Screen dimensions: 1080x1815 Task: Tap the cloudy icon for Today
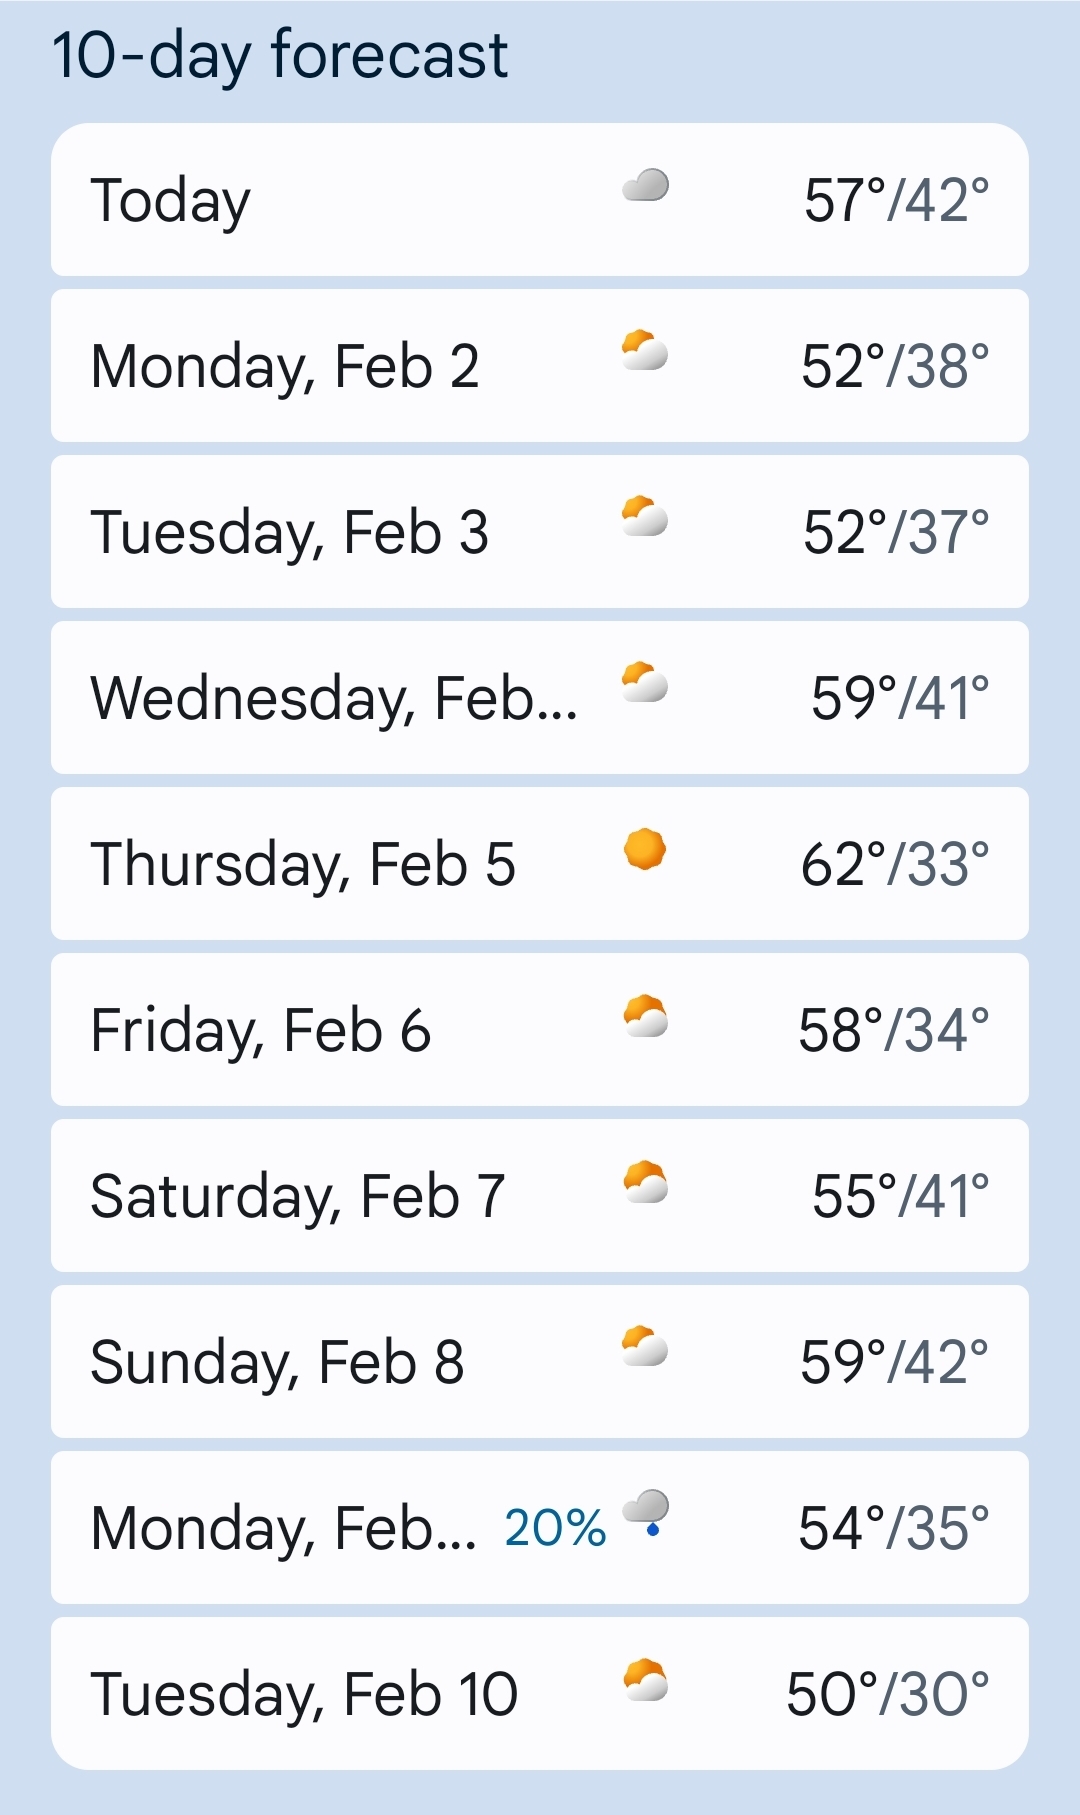645,186
